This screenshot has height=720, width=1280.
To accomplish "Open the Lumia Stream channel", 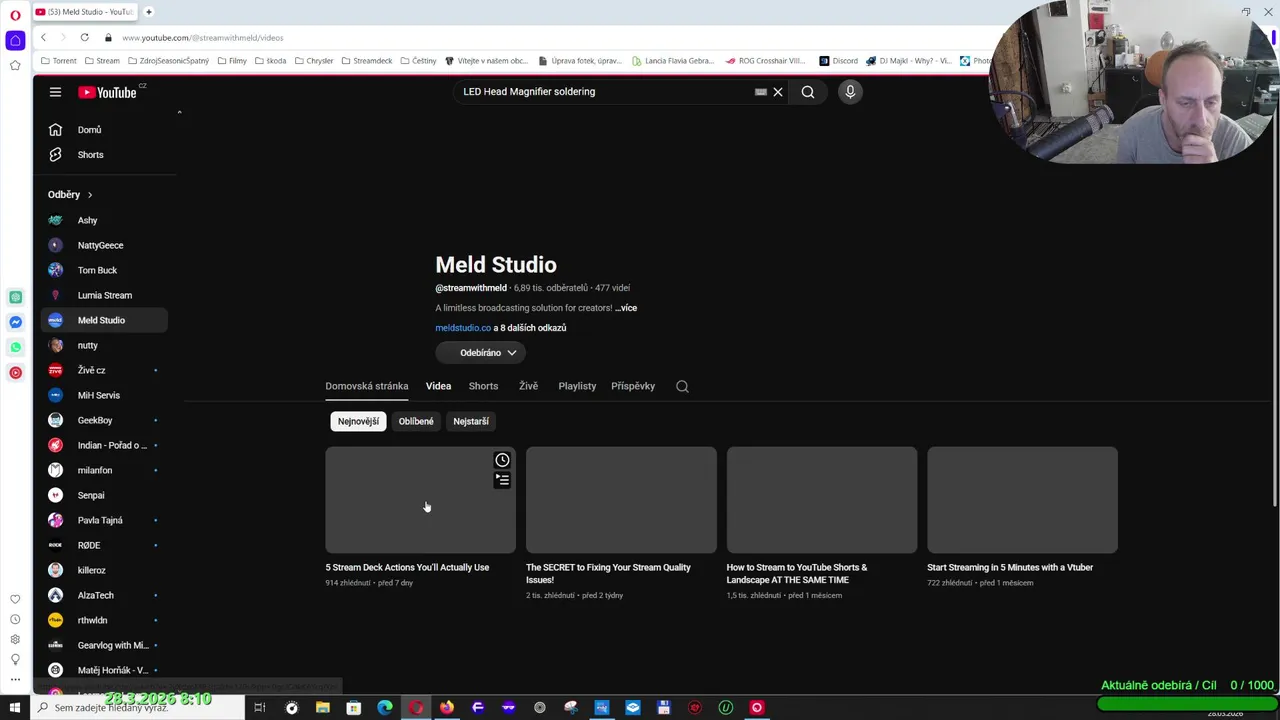I will [x=104, y=295].
